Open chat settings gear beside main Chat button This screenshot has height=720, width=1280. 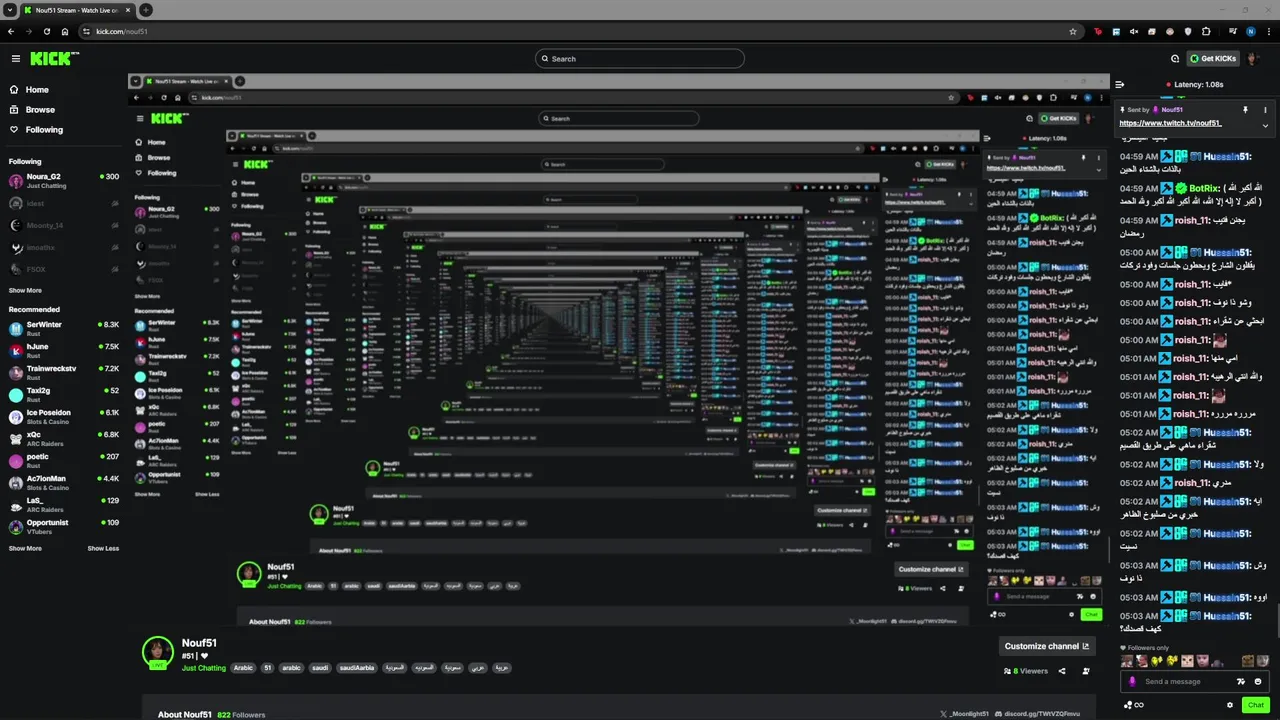1230,705
